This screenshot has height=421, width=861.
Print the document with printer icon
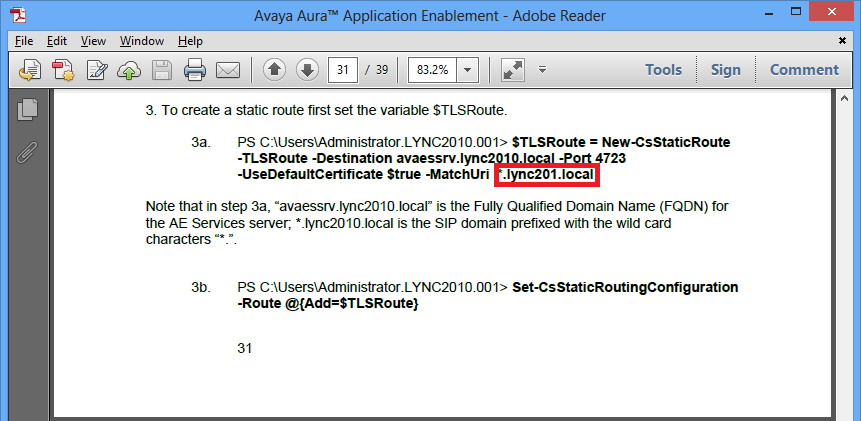pyautogui.click(x=195, y=70)
